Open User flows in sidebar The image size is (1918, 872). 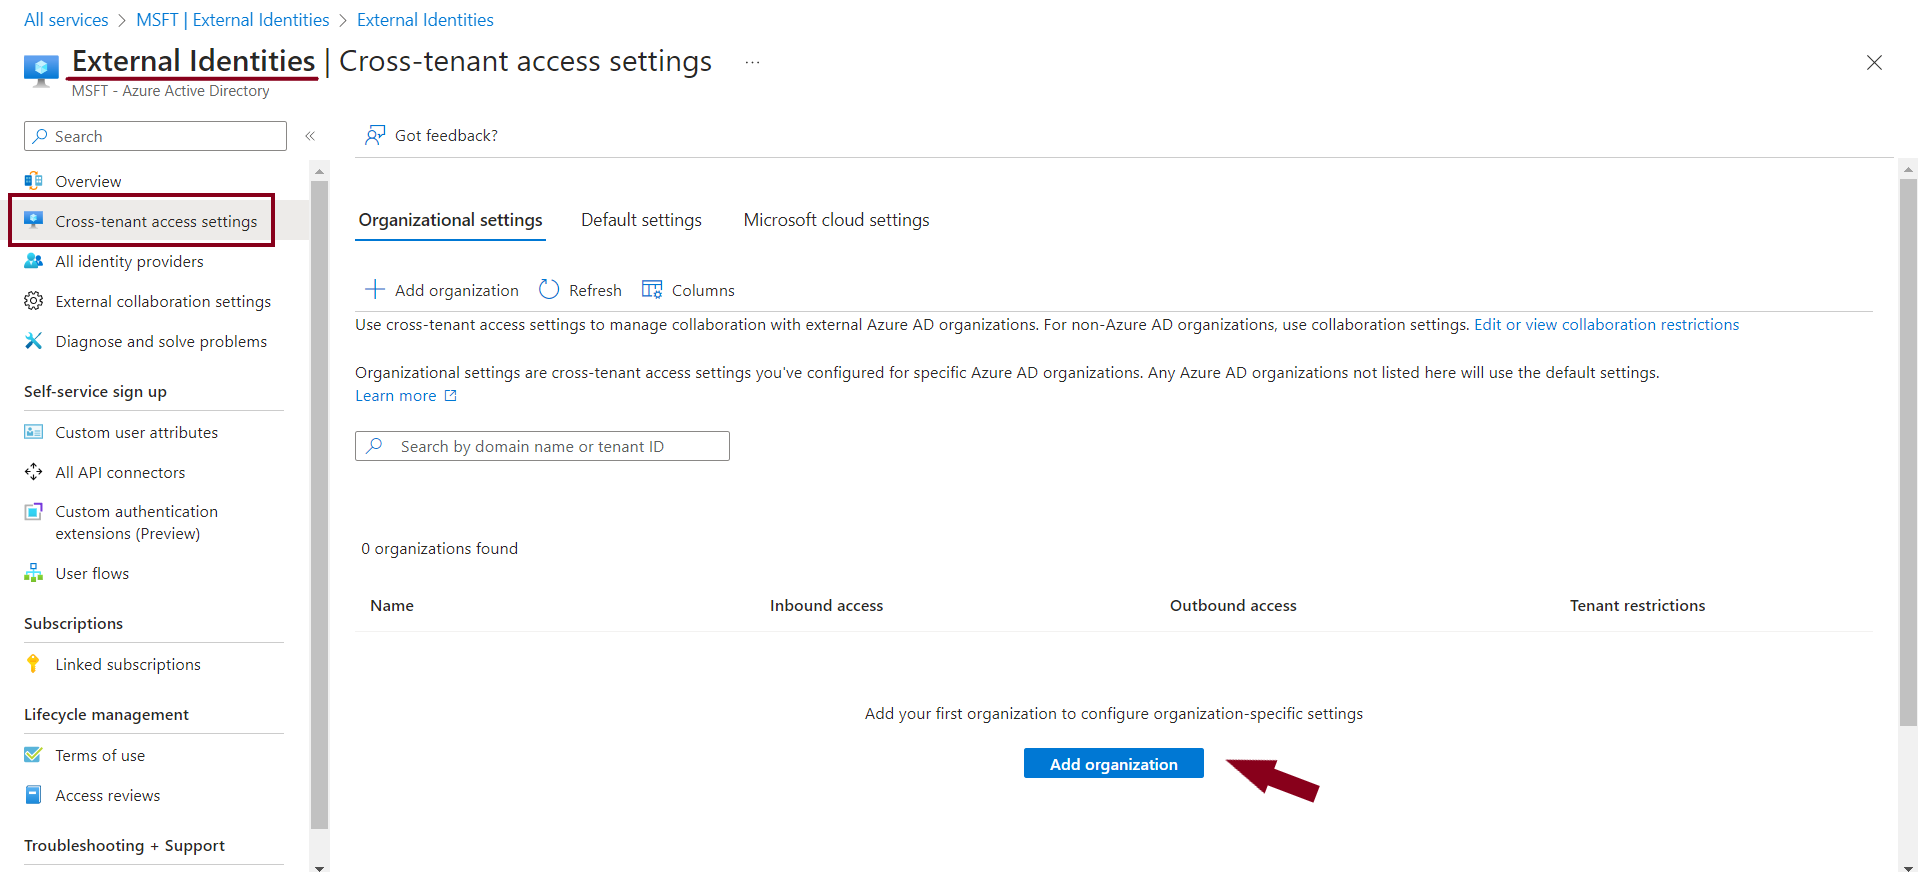[91, 574]
